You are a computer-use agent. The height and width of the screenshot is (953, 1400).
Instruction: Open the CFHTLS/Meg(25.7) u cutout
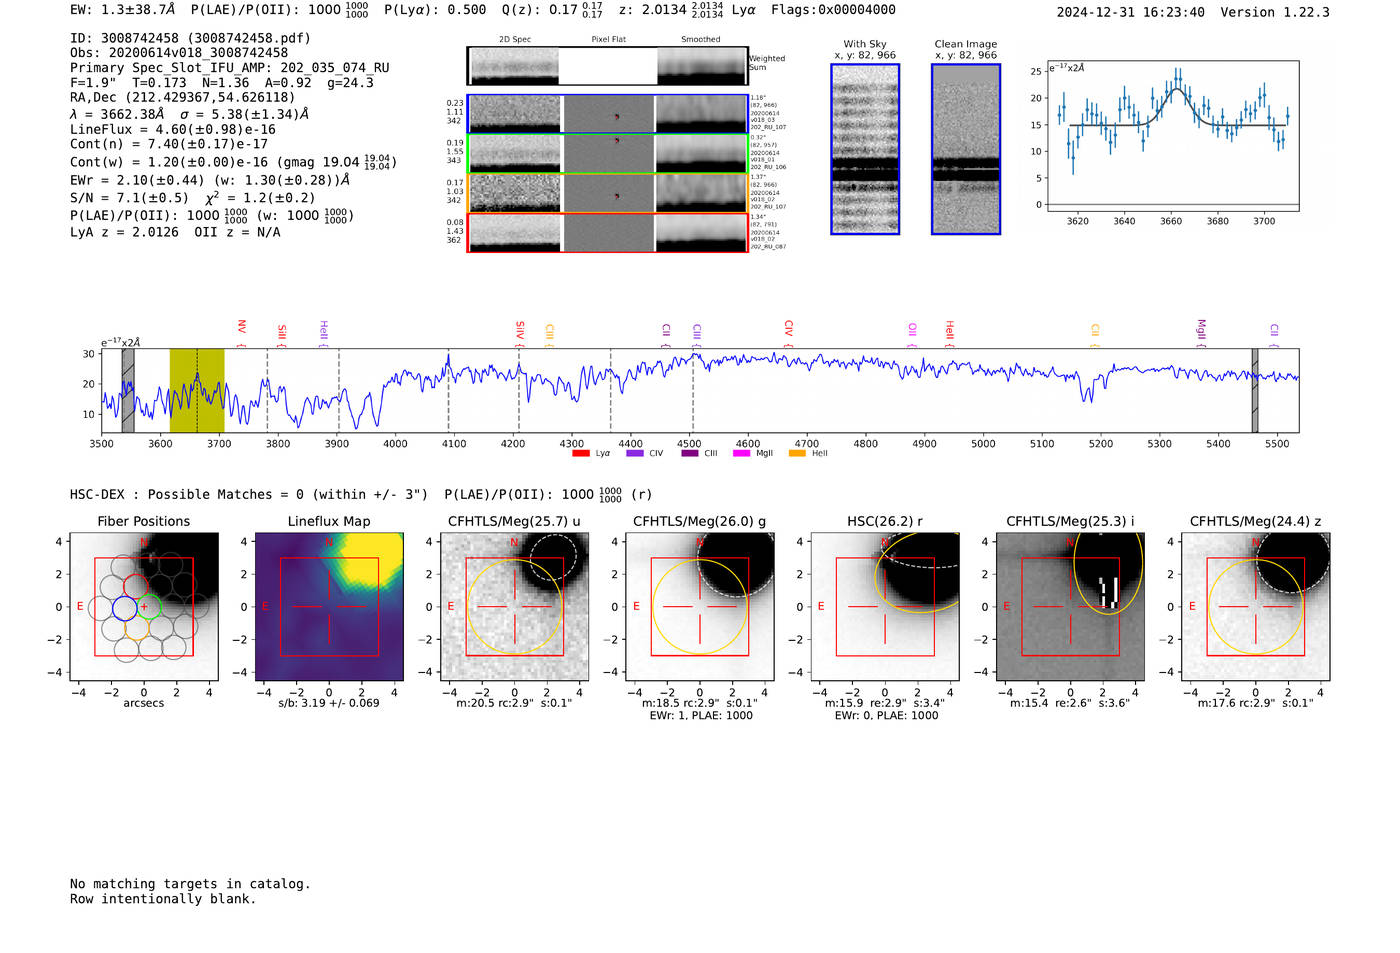(x=514, y=607)
